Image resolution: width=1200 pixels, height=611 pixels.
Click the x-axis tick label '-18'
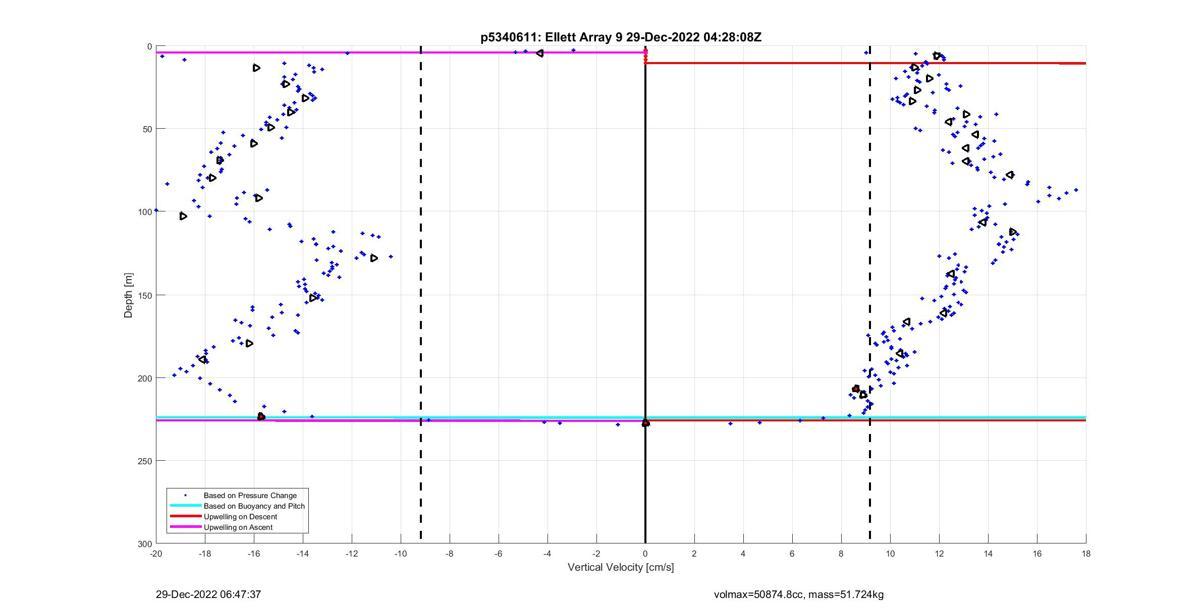[205, 553]
